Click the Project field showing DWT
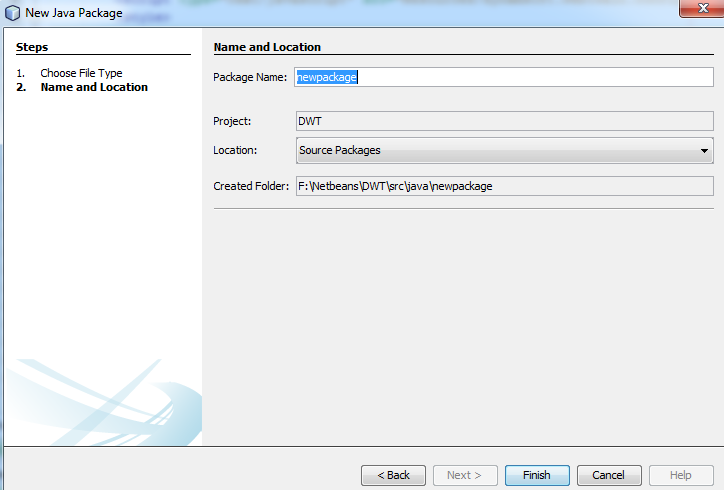This screenshot has width=724, height=490. [x=504, y=121]
